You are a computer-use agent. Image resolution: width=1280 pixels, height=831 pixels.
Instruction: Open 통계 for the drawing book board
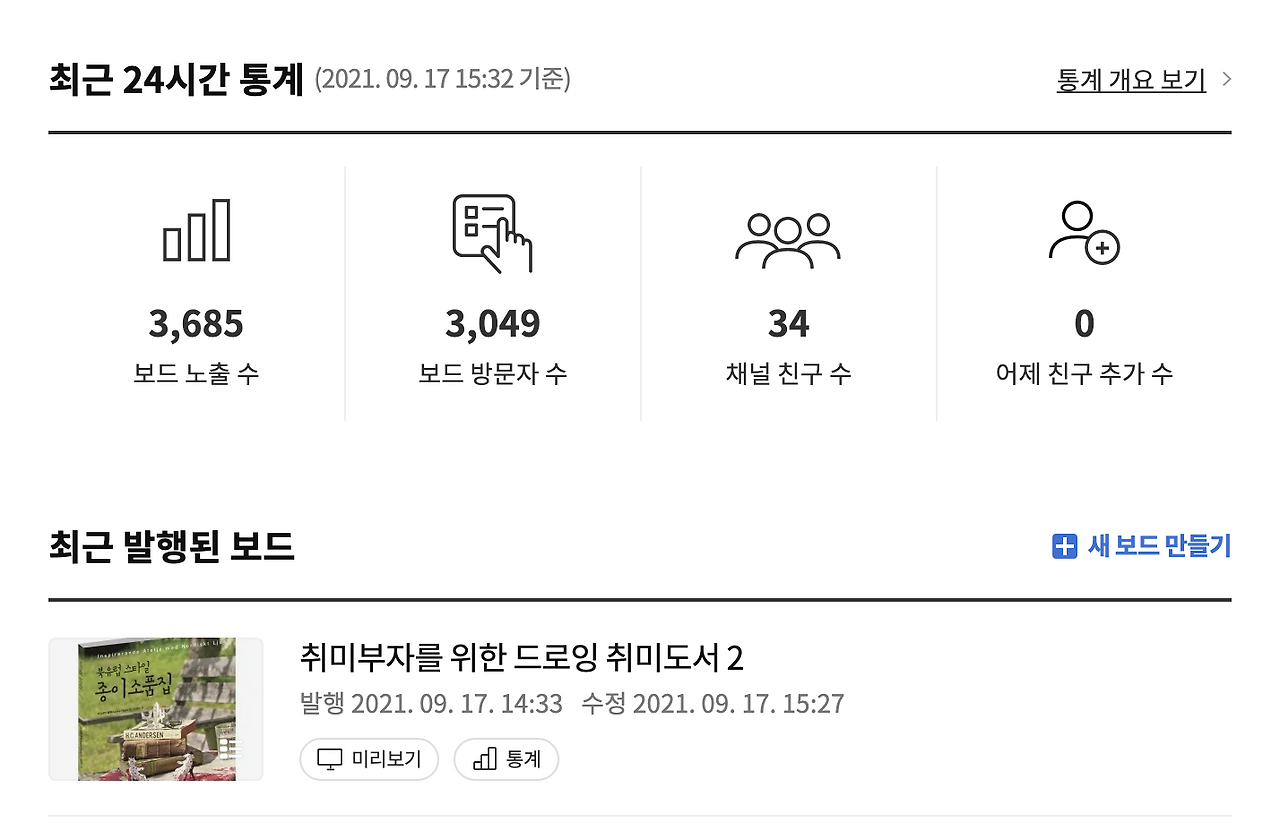(506, 759)
